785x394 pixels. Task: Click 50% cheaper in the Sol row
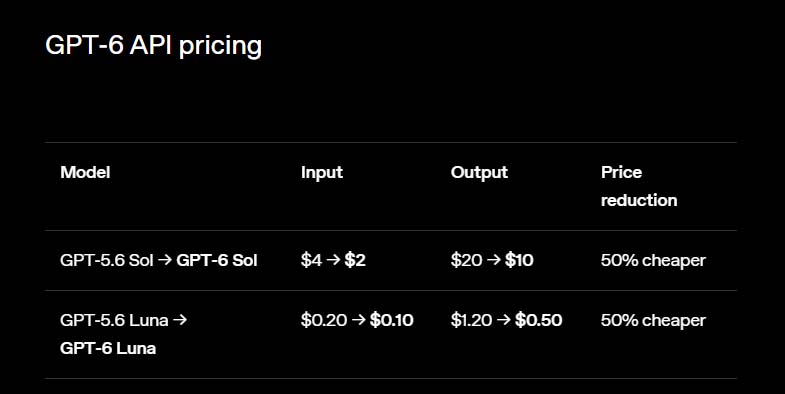click(653, 260)
